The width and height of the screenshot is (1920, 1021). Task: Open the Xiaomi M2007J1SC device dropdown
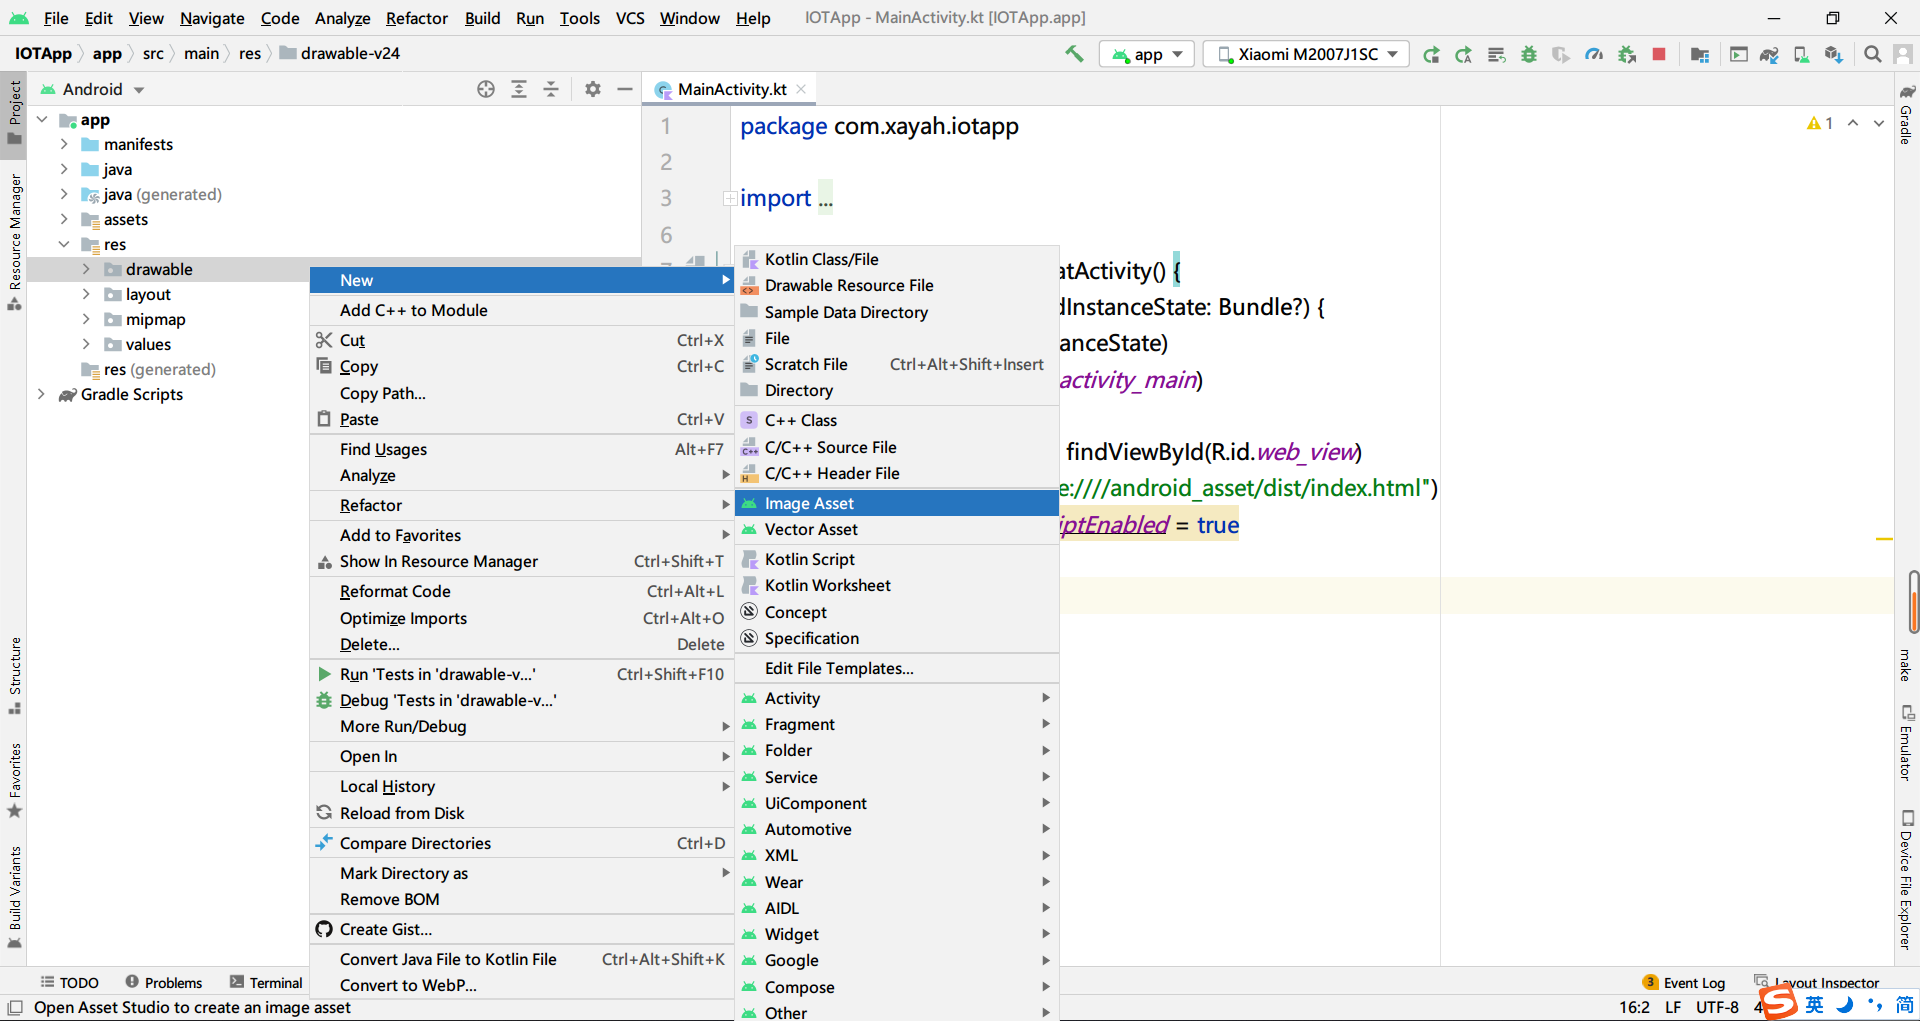coord(1306,54)
